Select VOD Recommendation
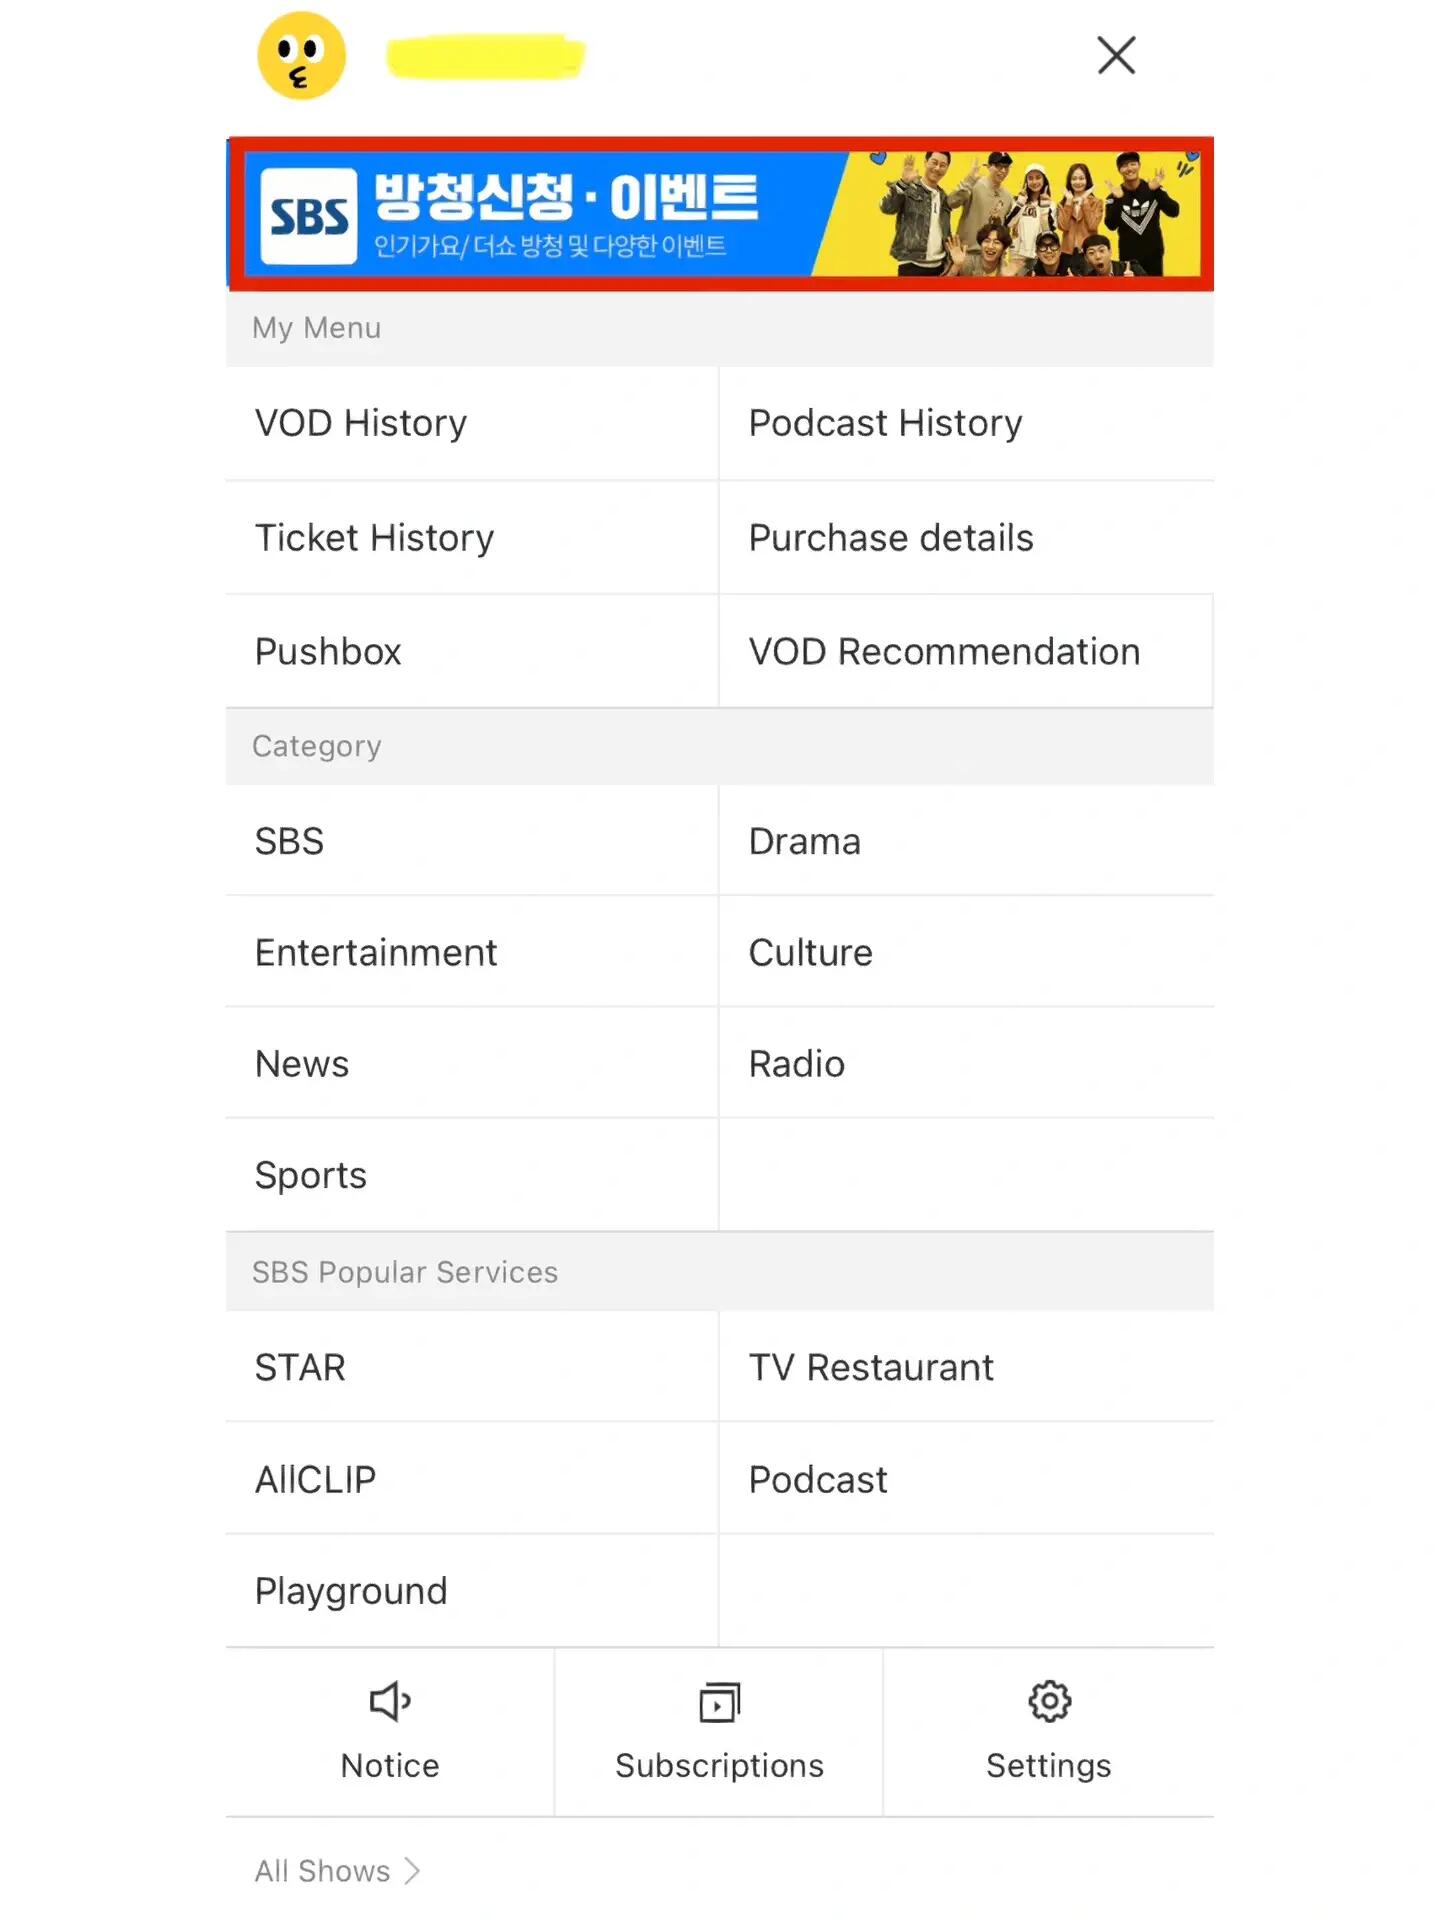The width and height of the screenshot is (1440, 1920). (967, 652)
